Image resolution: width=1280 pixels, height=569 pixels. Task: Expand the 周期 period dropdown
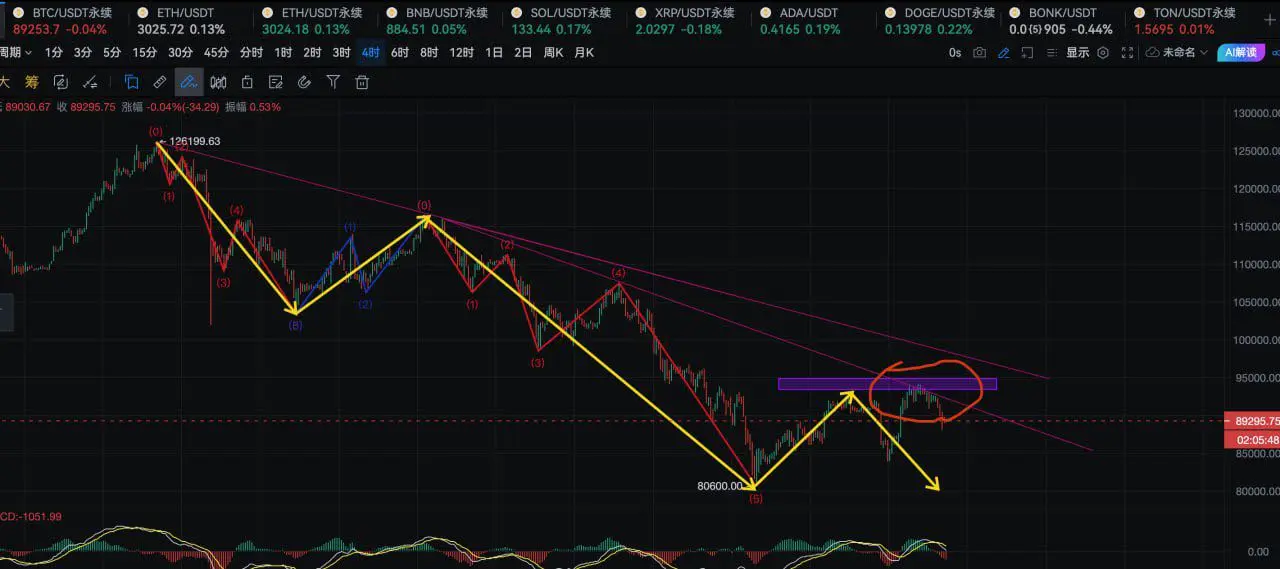click(x=15, y=52)
